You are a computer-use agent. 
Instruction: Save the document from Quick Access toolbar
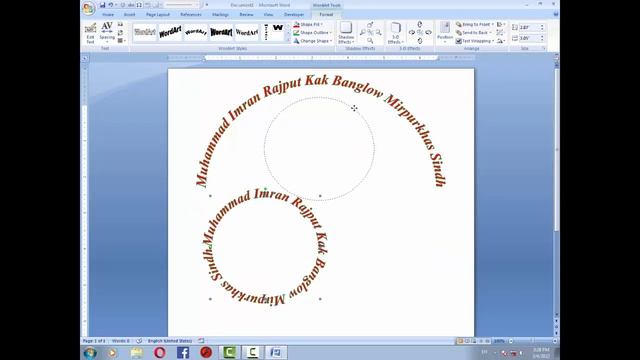102,5
